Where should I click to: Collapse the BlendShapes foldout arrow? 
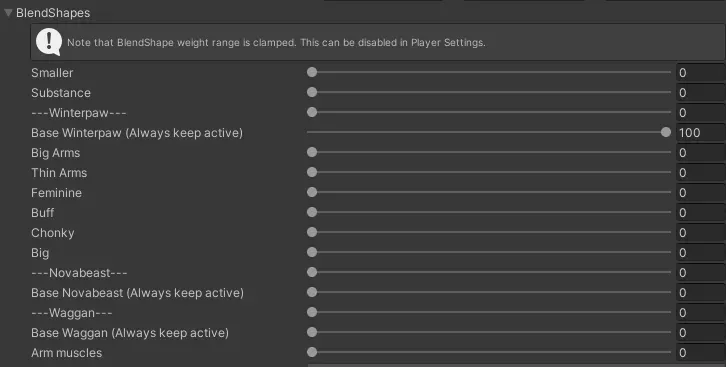(8, 13)
